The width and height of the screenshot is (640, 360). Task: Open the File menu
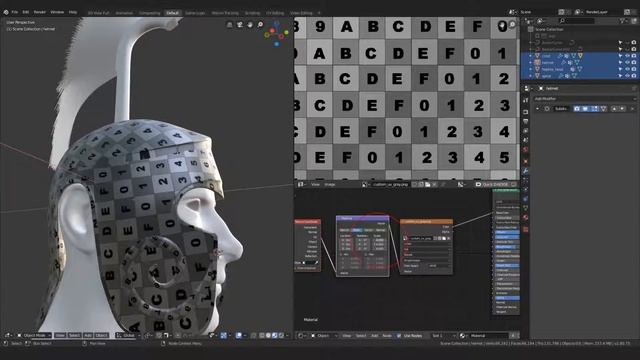pyautogui.click(x=15, y=12)
